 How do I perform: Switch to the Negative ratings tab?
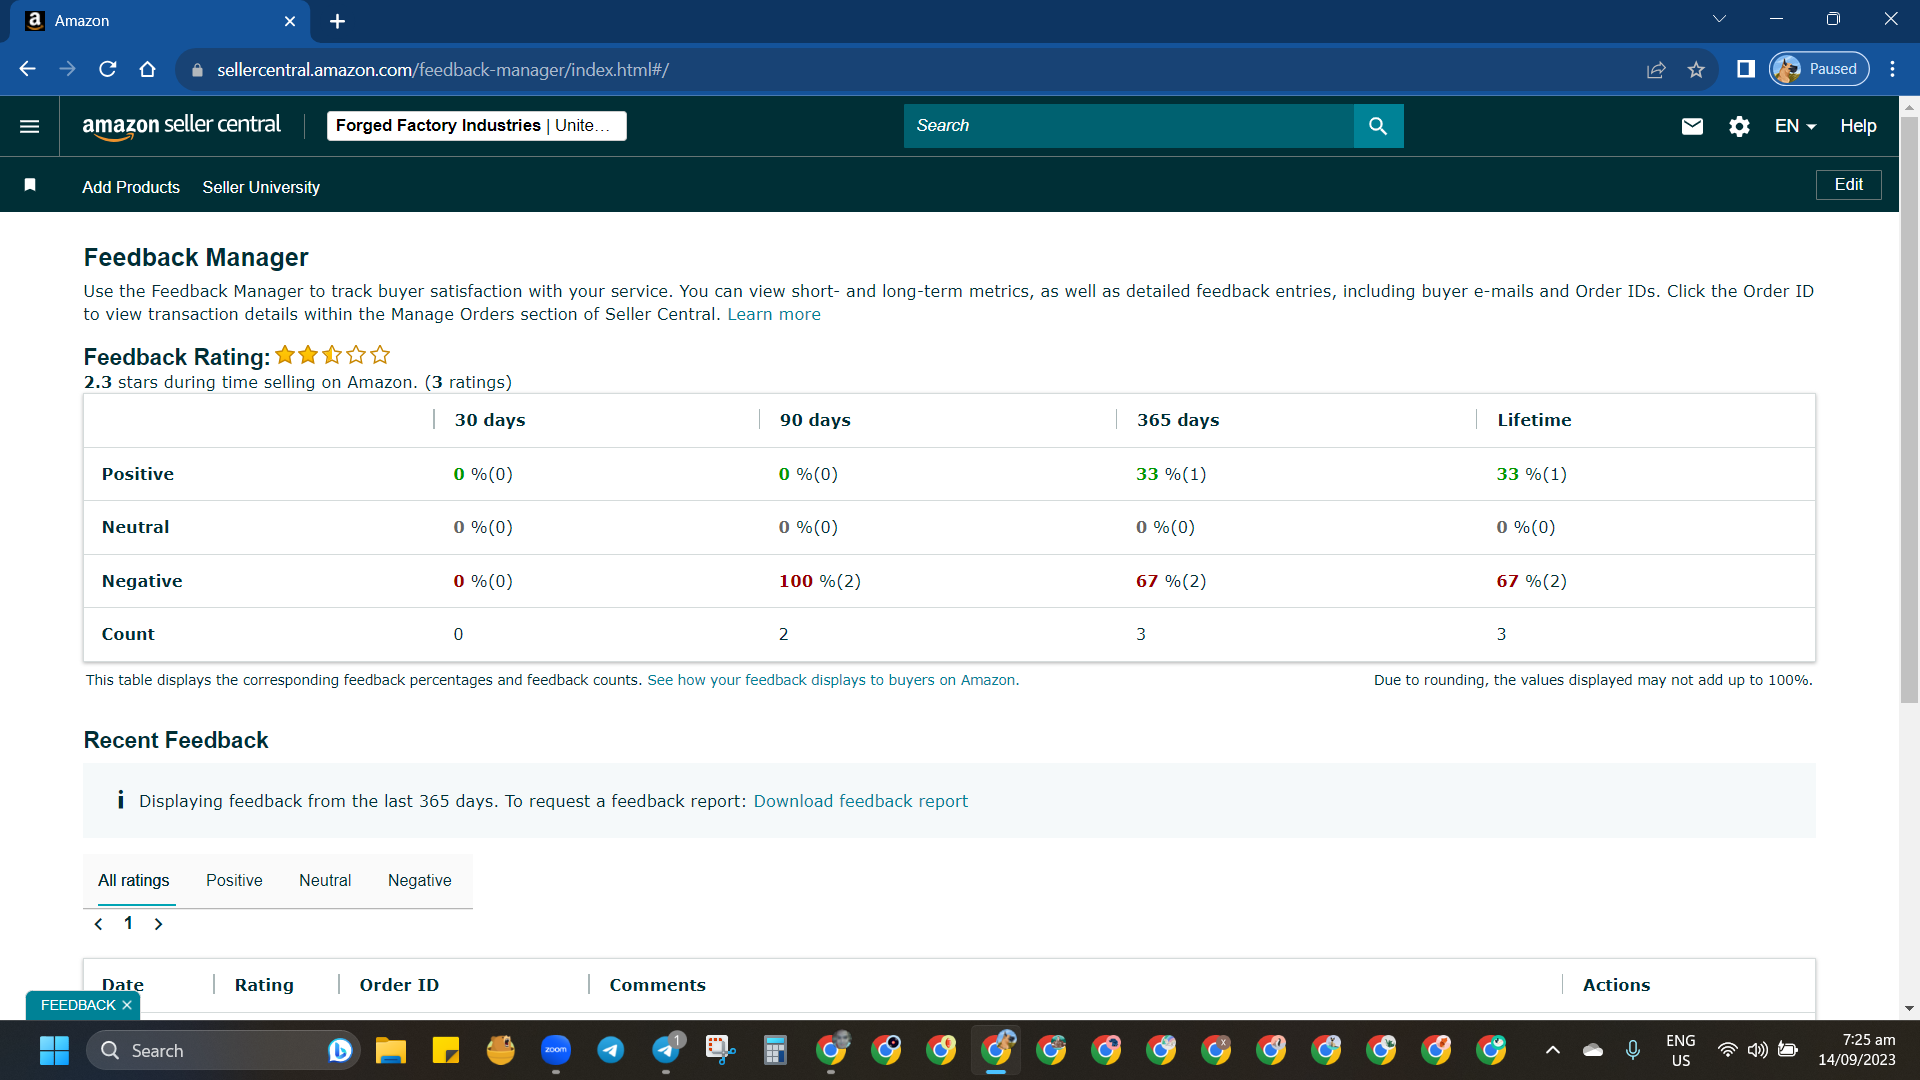(x=419, y=880)
